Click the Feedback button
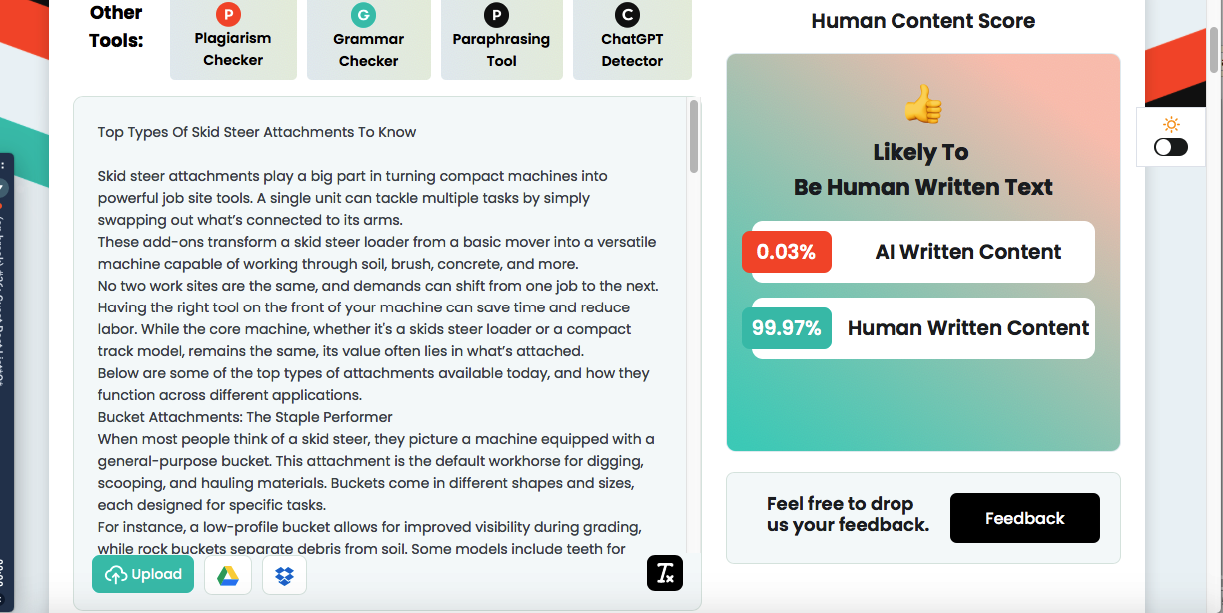Screen dimensions: 1223x613 coord(1025,518)
